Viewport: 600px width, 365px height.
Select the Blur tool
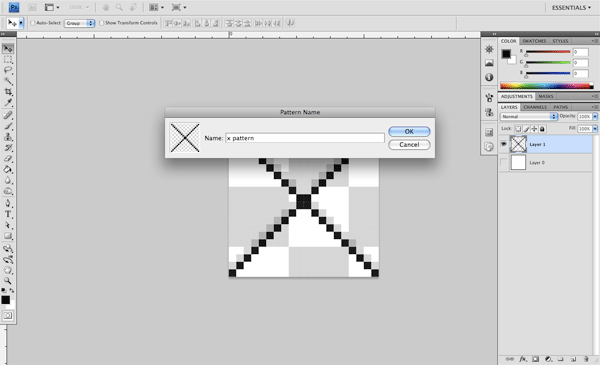pyautogui.click(x=8, y=180)
